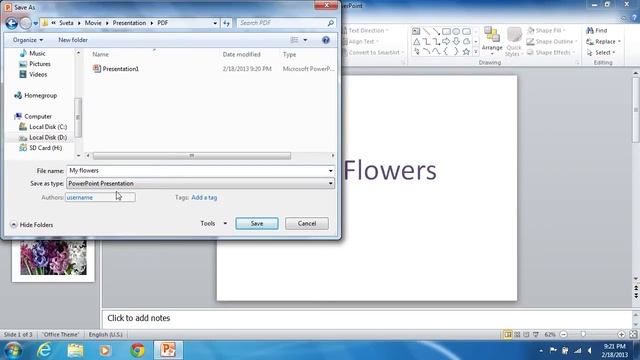Fit slide to current window icon
Viewport: 640px width, 360px height.
(x=633, y=335)
